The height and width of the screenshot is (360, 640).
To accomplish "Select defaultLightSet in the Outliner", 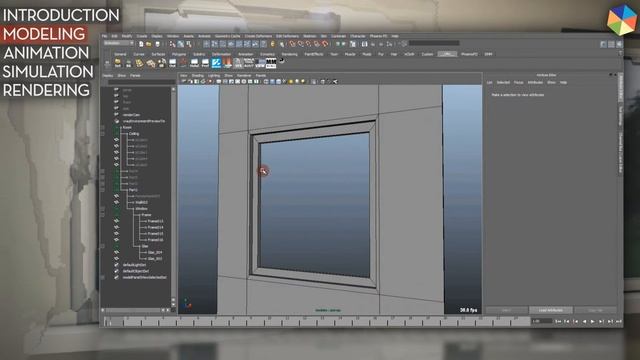I will pos(134,265).
